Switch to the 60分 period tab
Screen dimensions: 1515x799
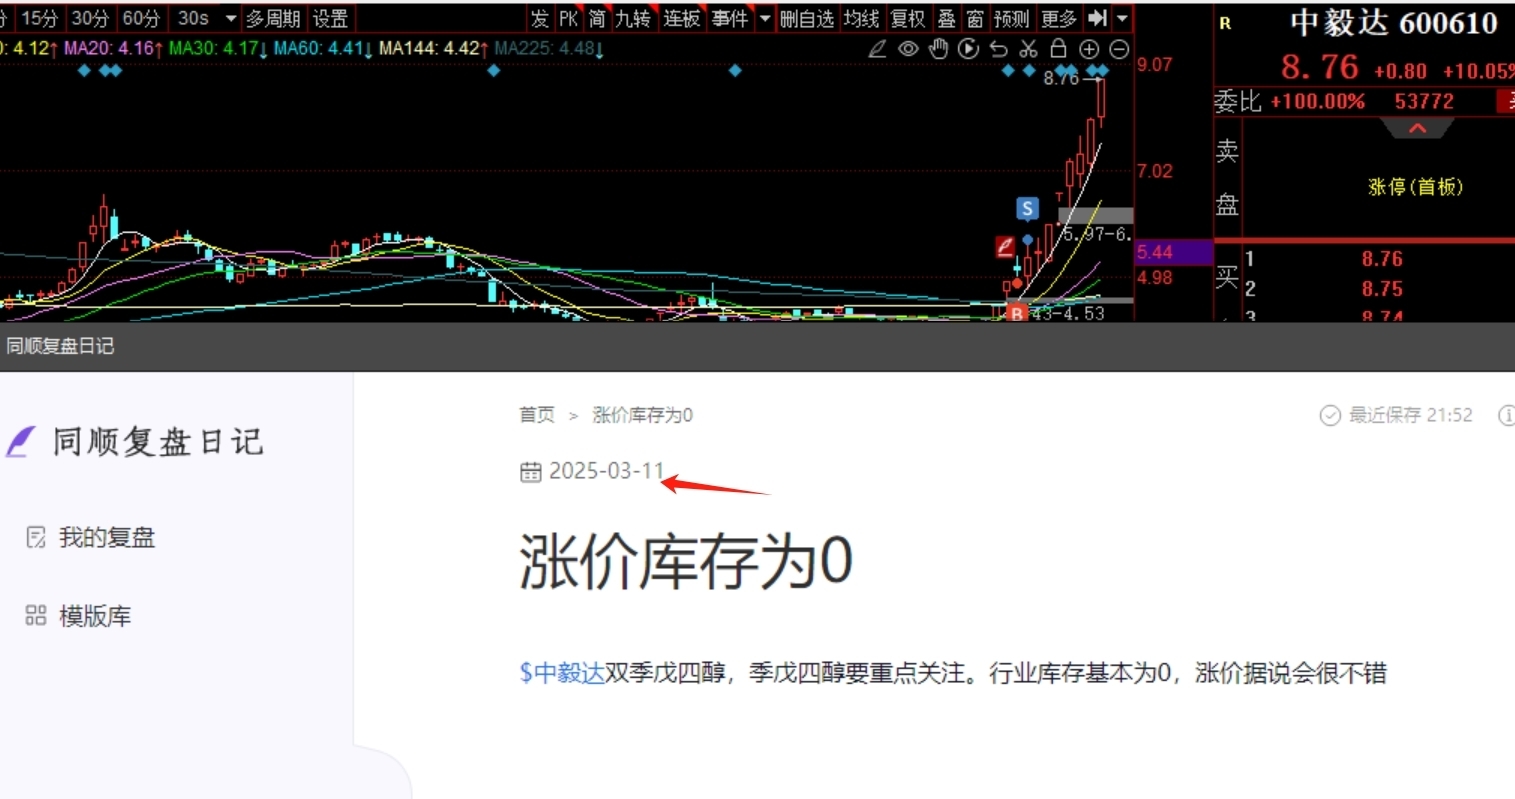click(x=141, y=19)
